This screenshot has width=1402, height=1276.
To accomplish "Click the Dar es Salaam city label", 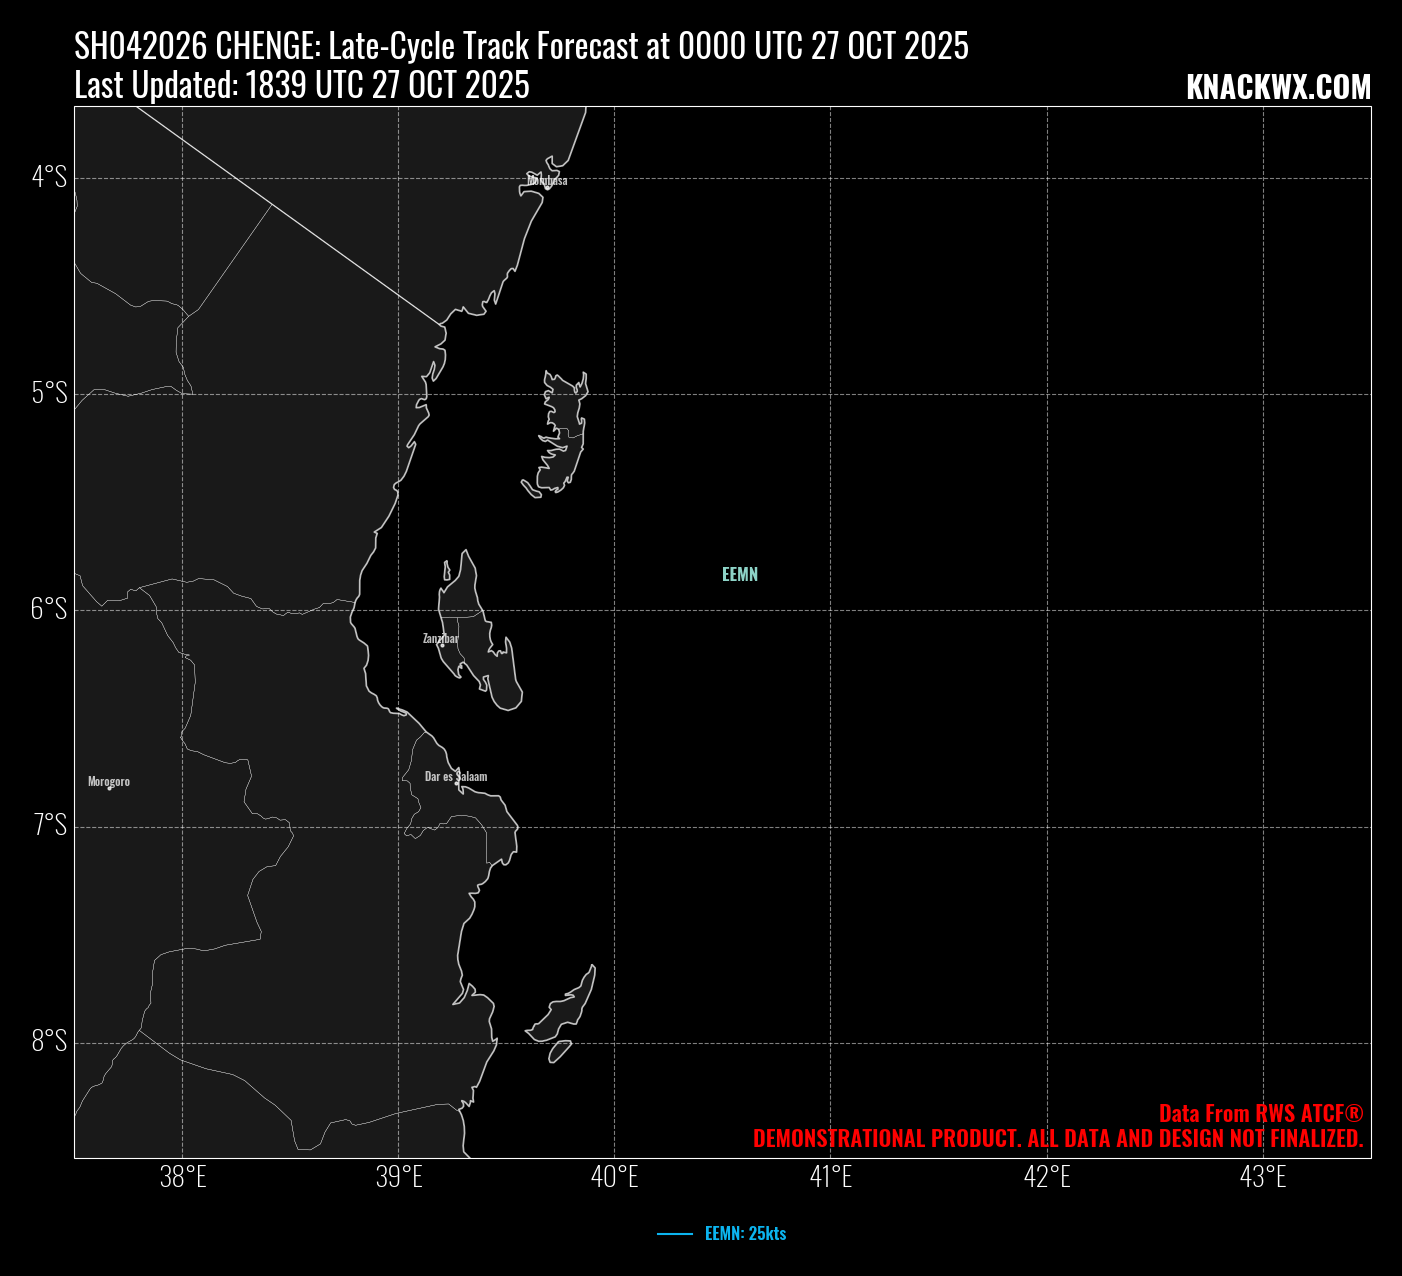I will [x=456, y=776].
